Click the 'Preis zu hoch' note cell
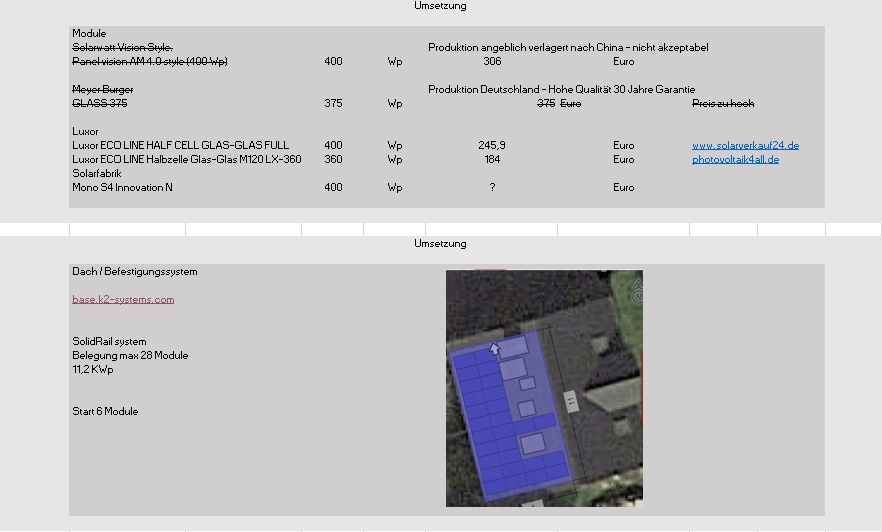This screenshot has height=532, width=882. (723, 103)
